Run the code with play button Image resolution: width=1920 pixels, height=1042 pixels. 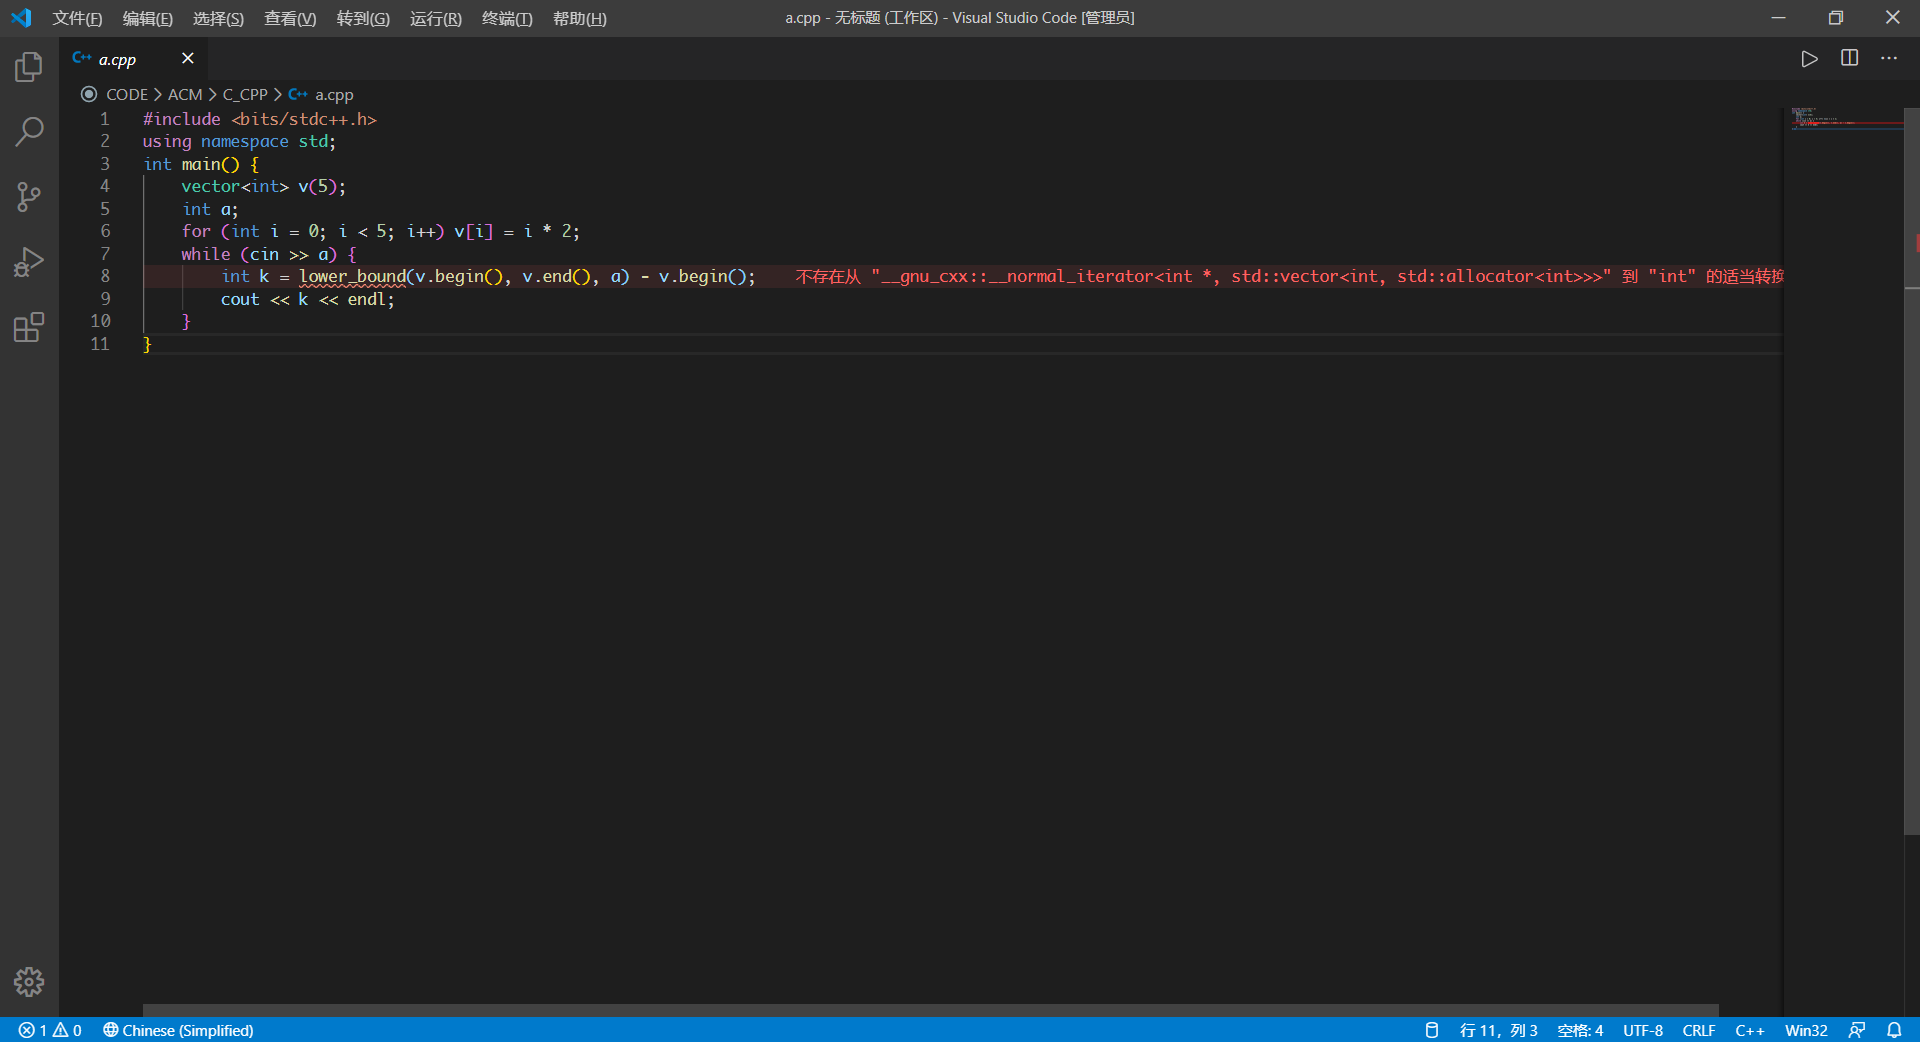[x=1809, y=59]
